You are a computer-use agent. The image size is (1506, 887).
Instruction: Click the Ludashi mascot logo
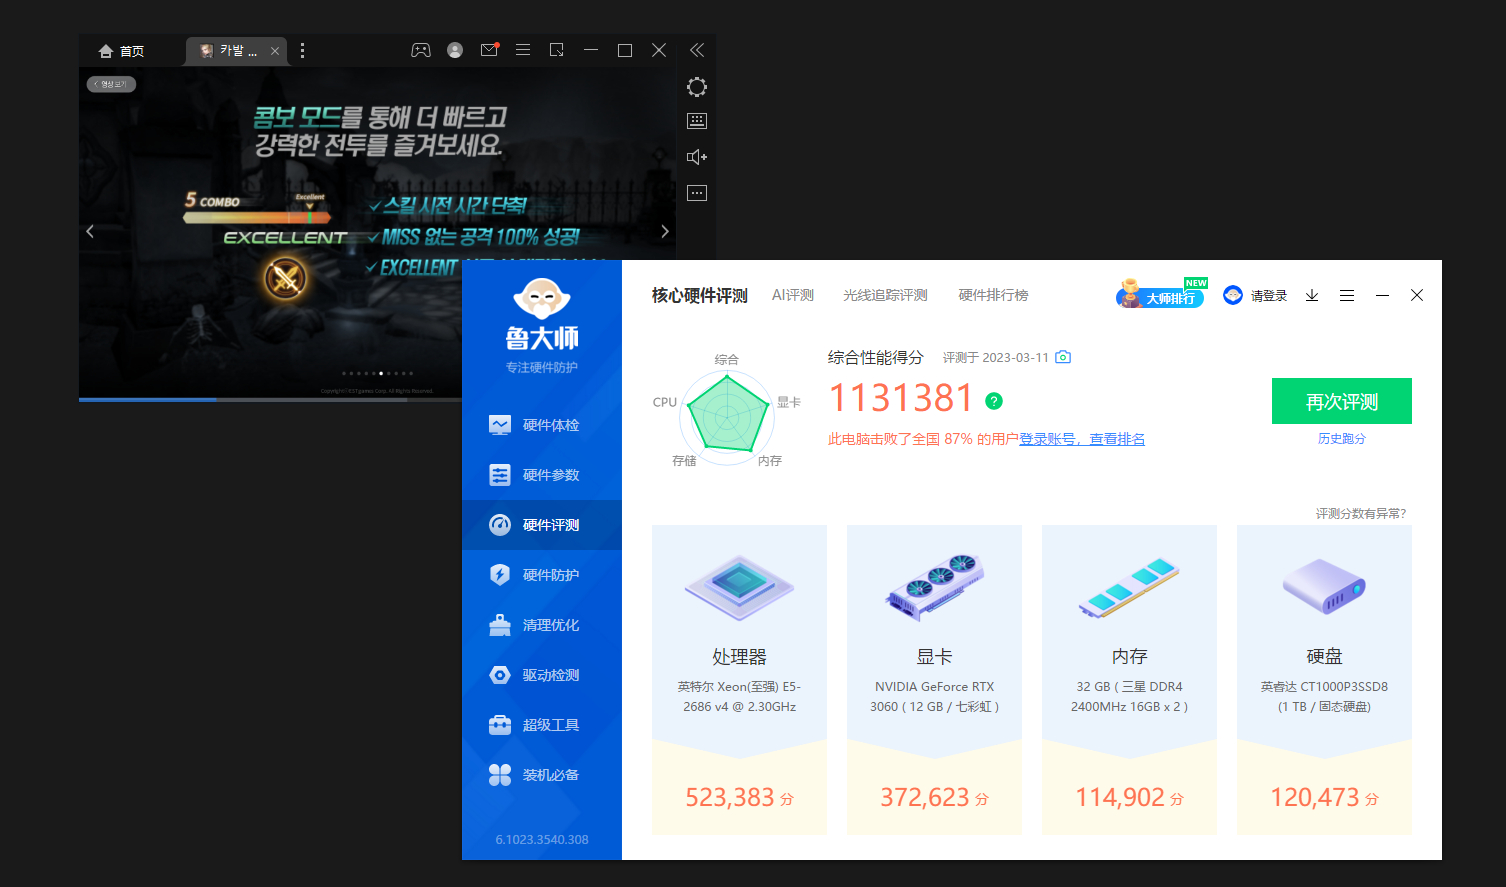542,298
